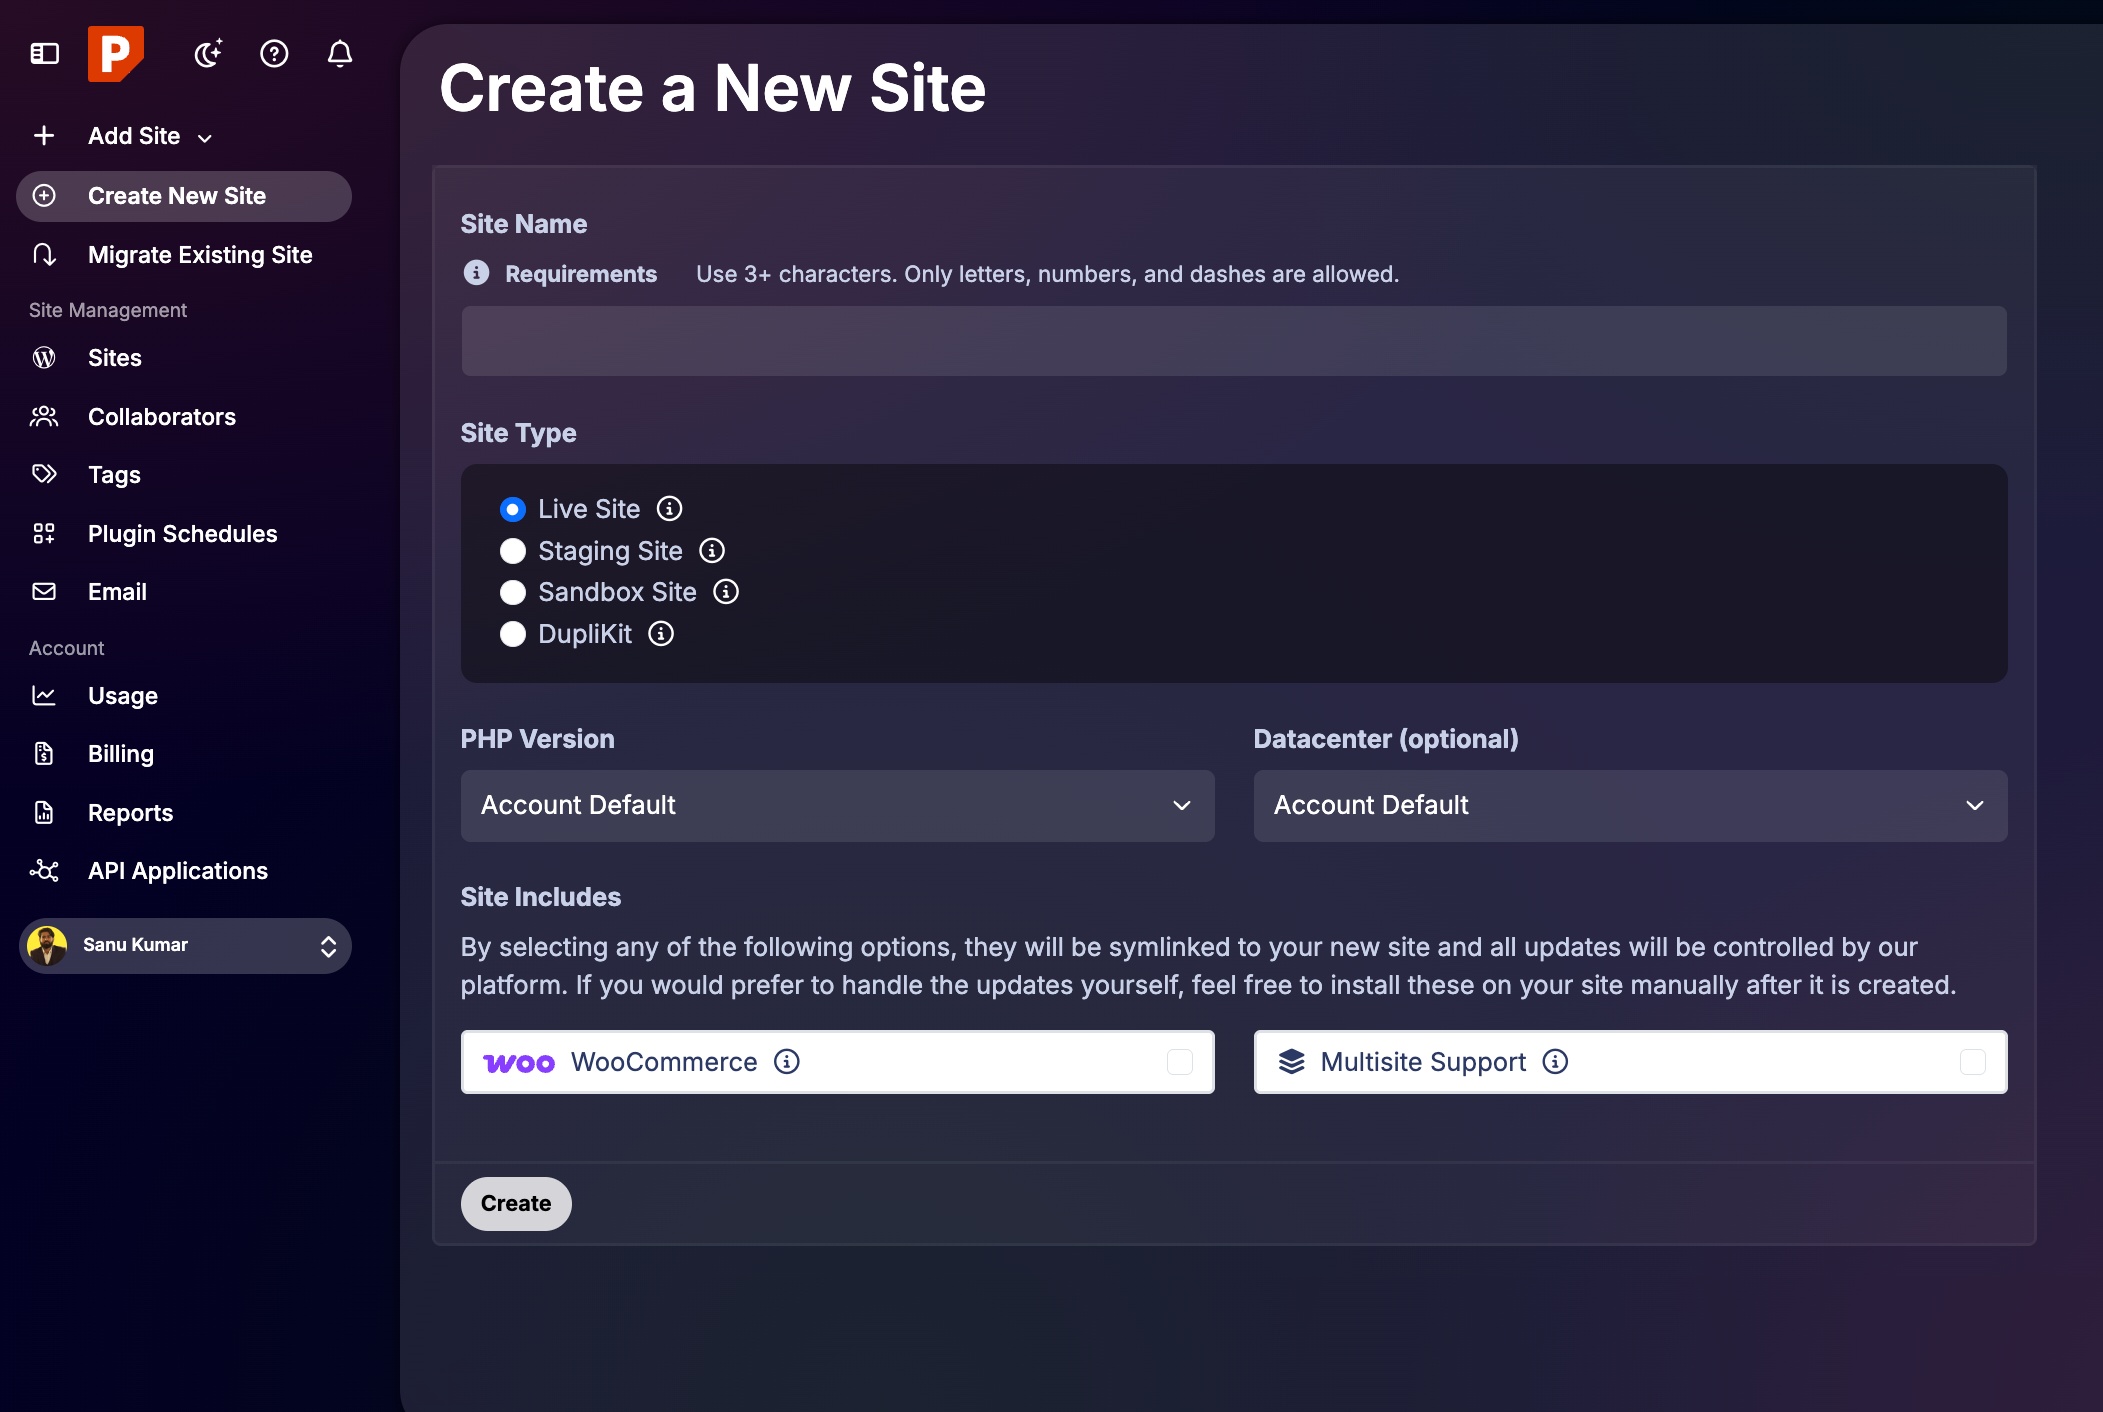The height and width of the screenshot is (1412, 2103).
Task: Select the Staging Site option
Action: [x=513, y=551]
